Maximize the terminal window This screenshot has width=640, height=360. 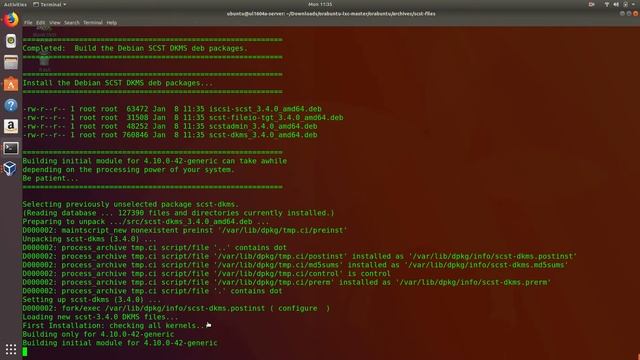click(629, 13)
